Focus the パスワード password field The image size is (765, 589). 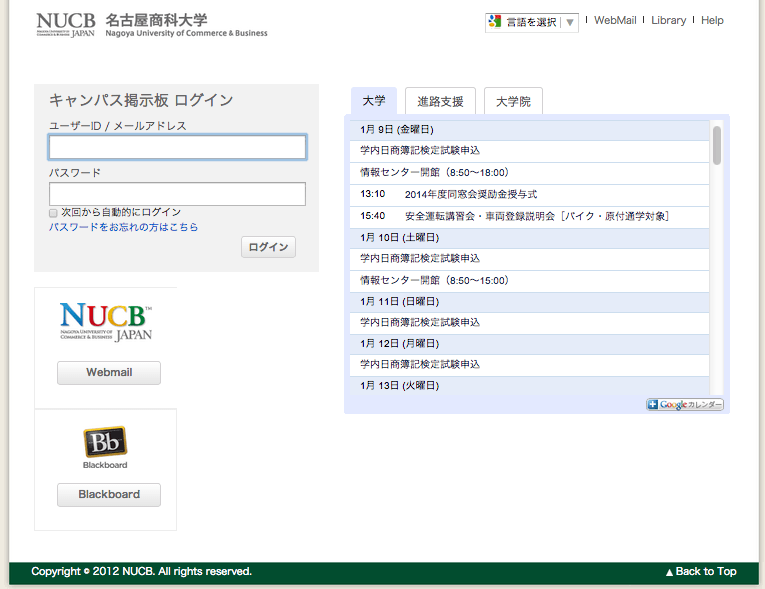(177, 194)
